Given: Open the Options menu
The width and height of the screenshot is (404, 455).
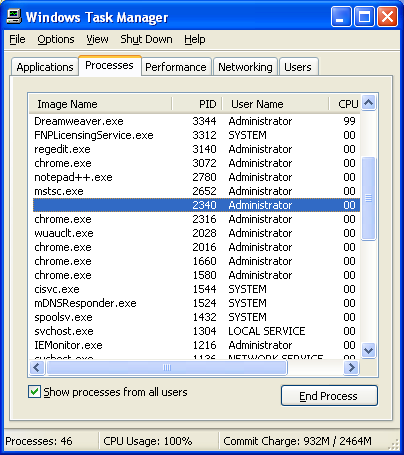Looking at the screenshot, I should (56, 39).
